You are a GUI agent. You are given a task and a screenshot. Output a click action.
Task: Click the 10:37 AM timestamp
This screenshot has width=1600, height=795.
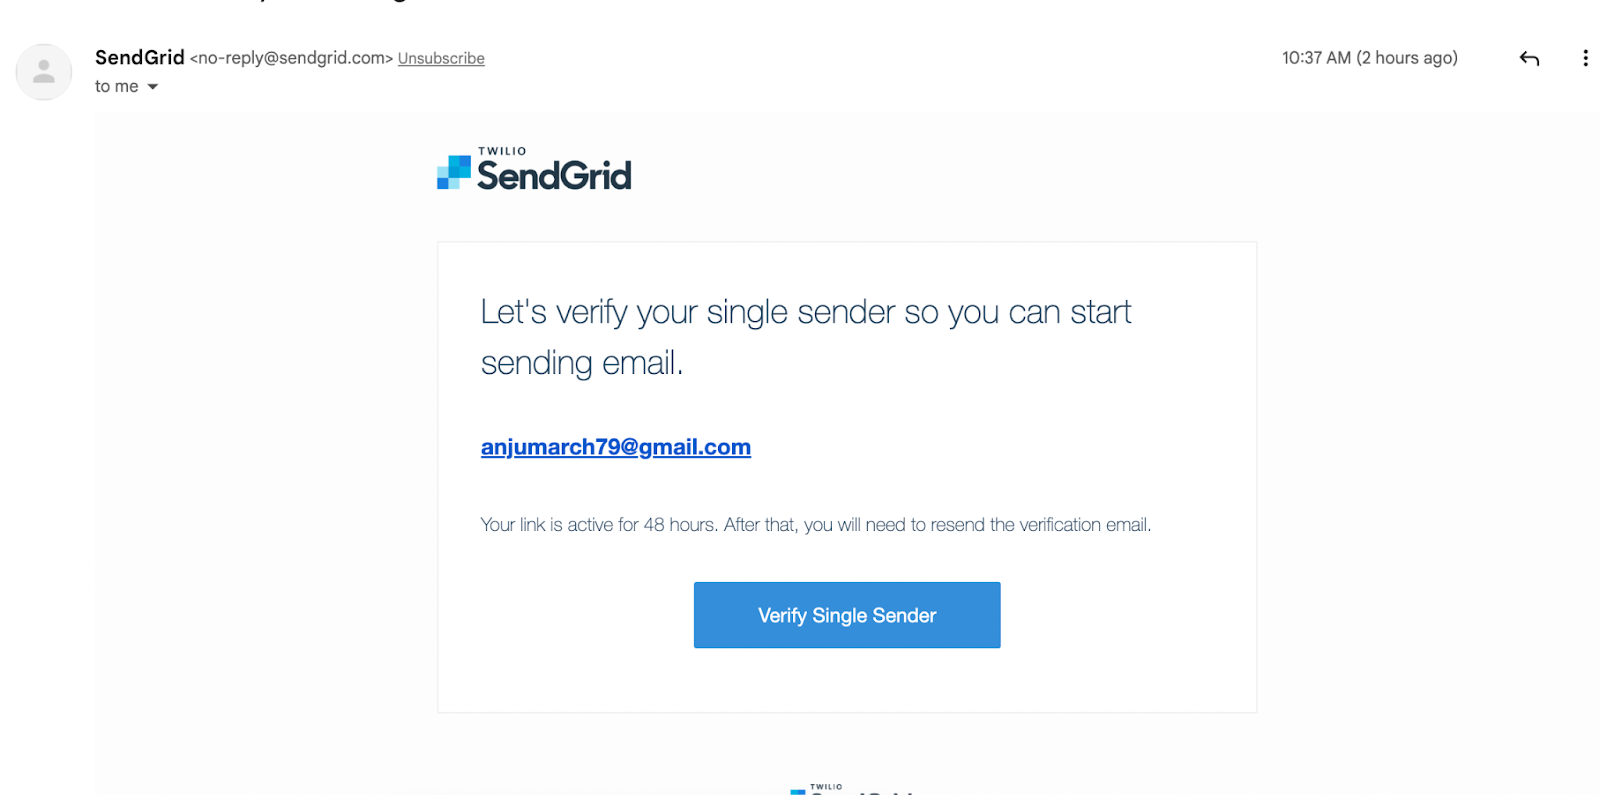coord(1316,58)
